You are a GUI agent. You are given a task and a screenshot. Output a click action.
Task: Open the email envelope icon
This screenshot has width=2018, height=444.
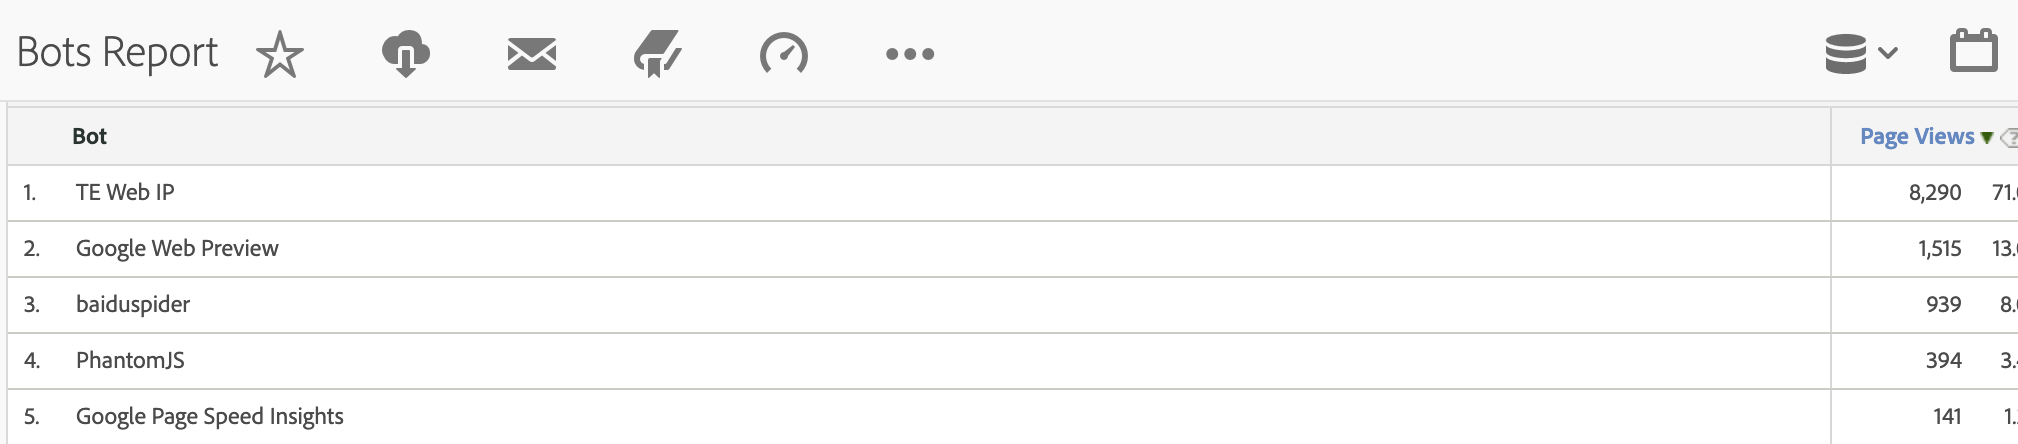click(532, 54)
